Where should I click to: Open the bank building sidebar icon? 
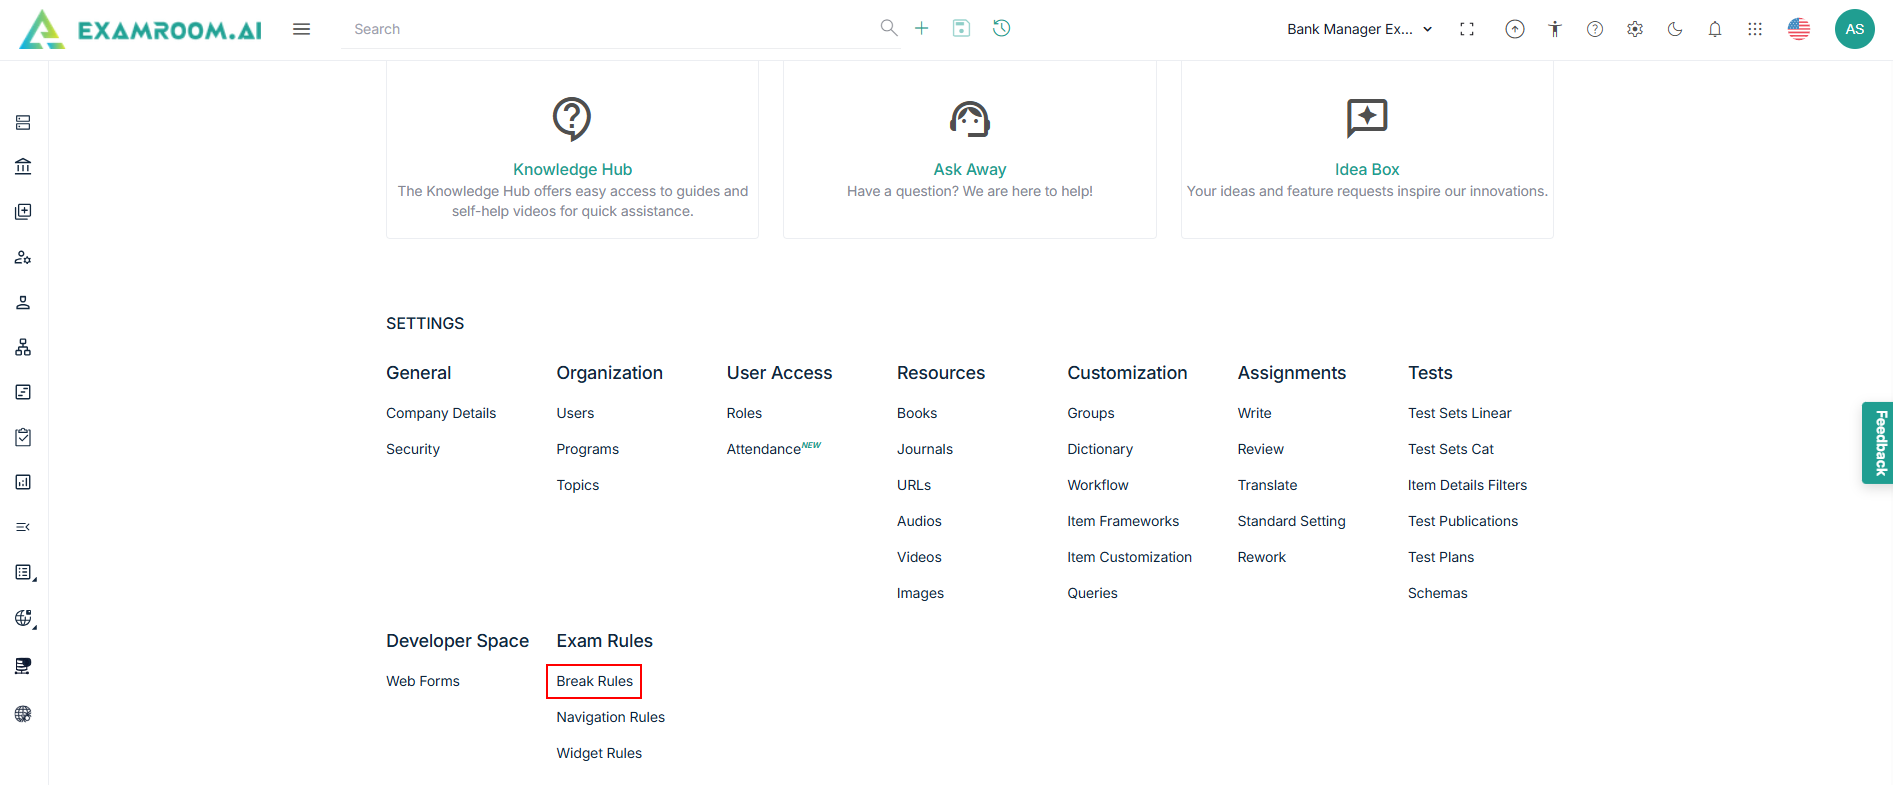23,166
